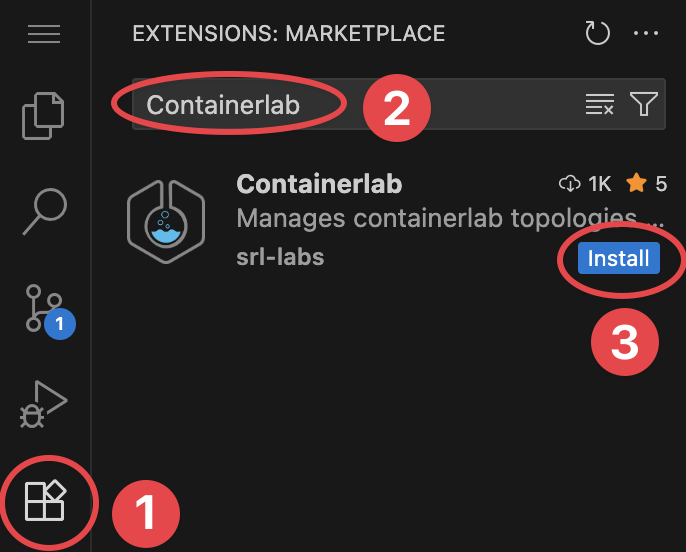Refresh the extensions marketplace list
686x552 pixels.
tap(597, 34)
